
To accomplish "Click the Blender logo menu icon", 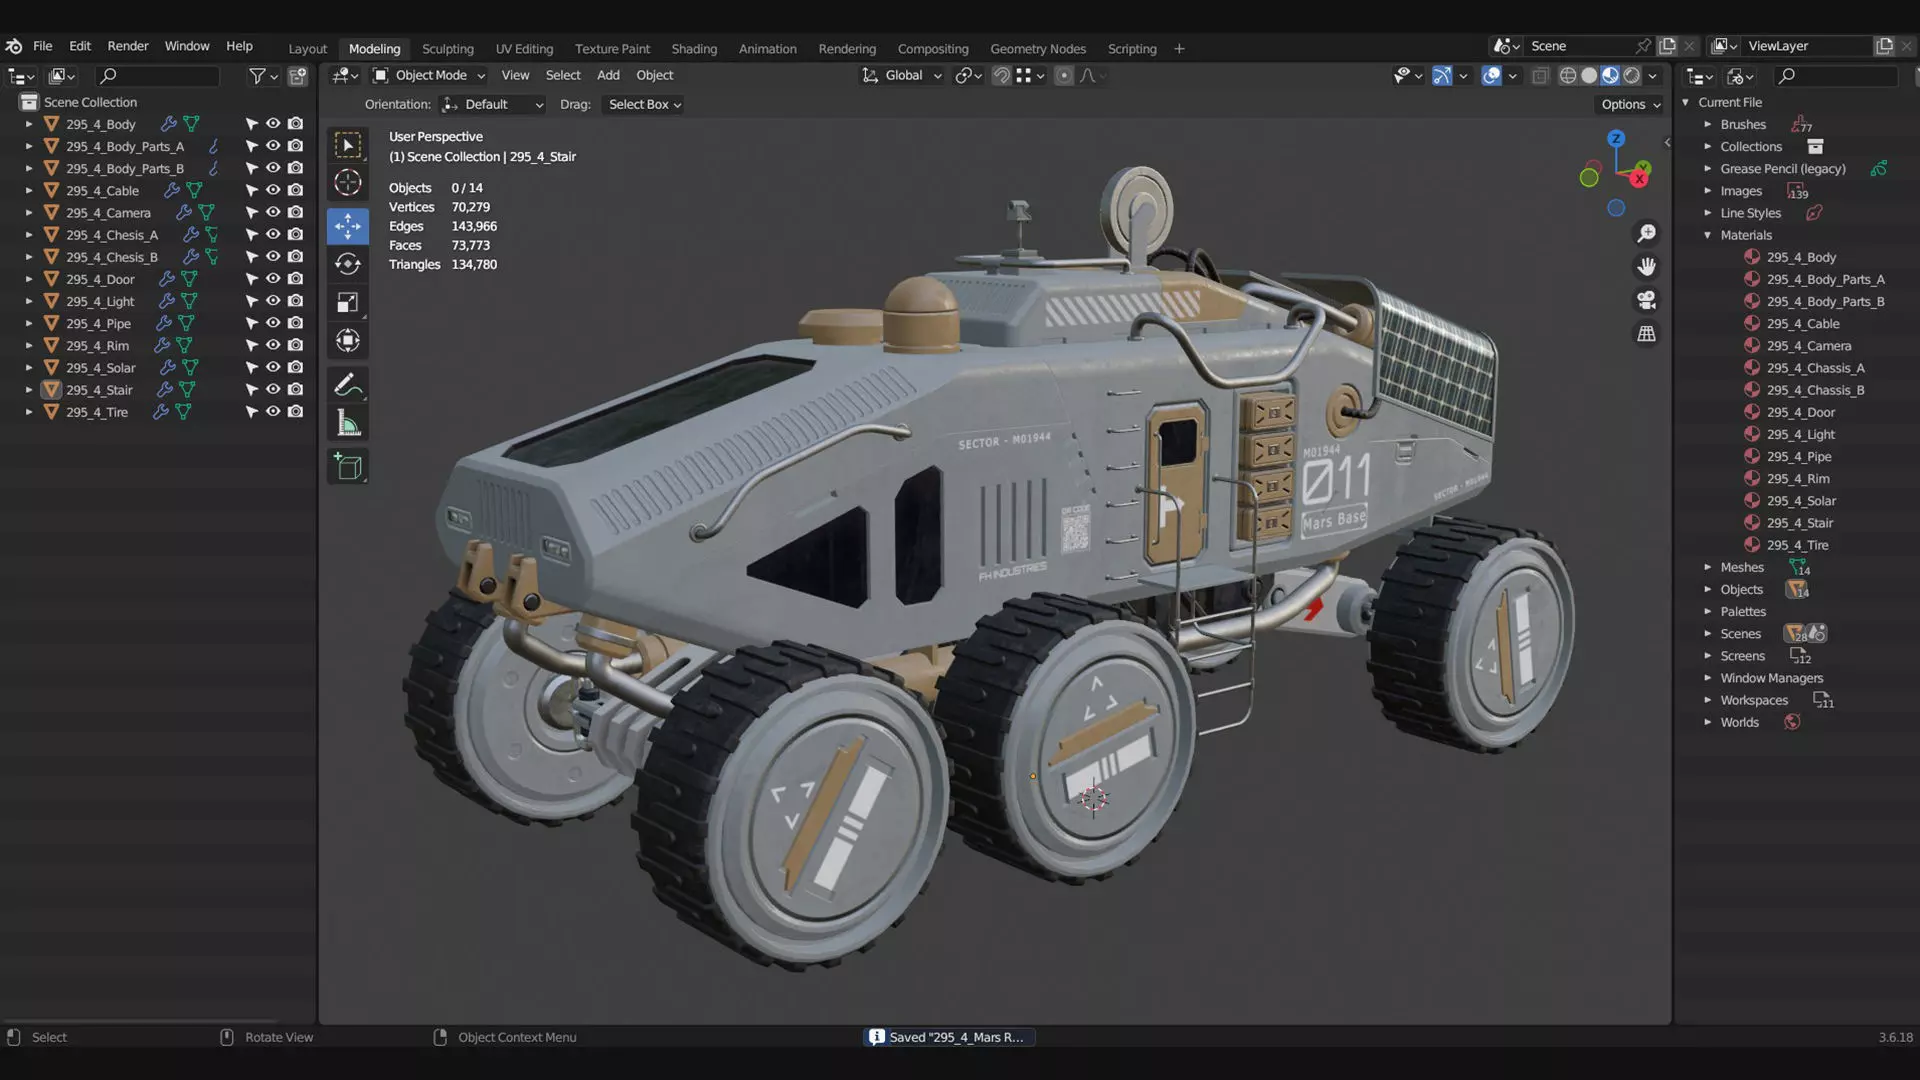I will pos(14,46).
